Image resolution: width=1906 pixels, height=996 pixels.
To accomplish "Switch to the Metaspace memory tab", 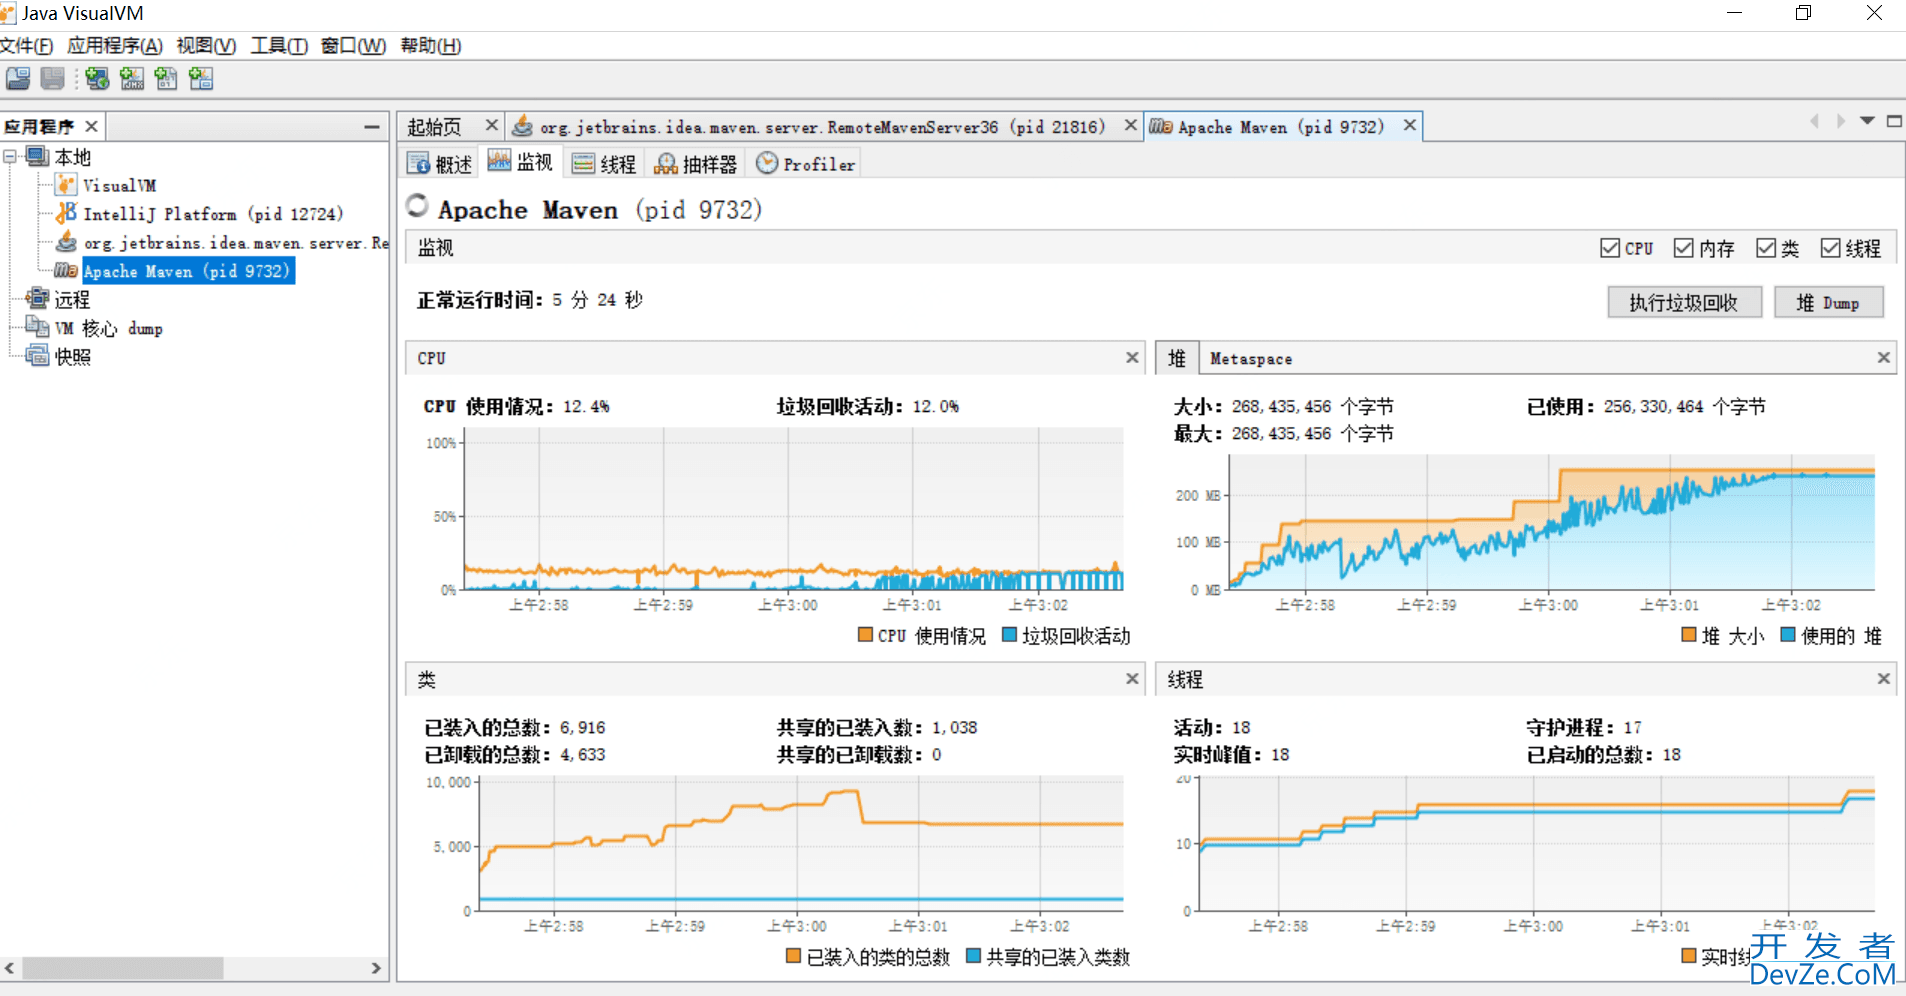I will click(1251, 359).
